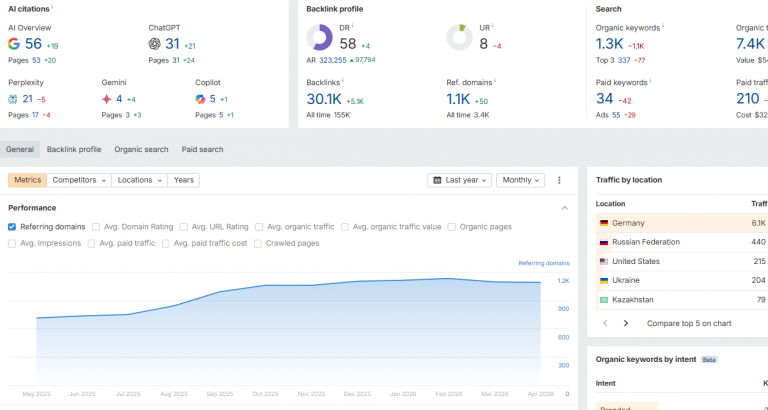768x410 pixels.
Task: Open the 30.1K backlinks number link
Action: [324, 99]
